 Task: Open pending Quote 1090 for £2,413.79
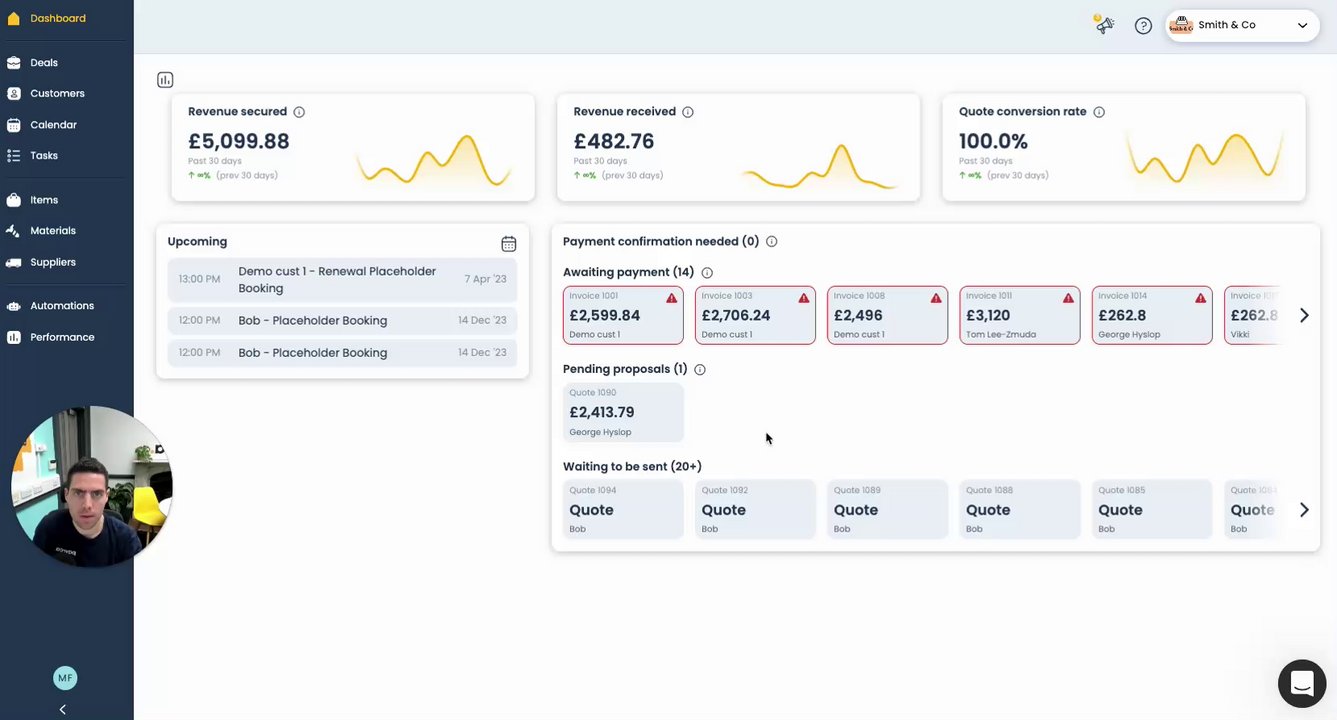(623, 412)
